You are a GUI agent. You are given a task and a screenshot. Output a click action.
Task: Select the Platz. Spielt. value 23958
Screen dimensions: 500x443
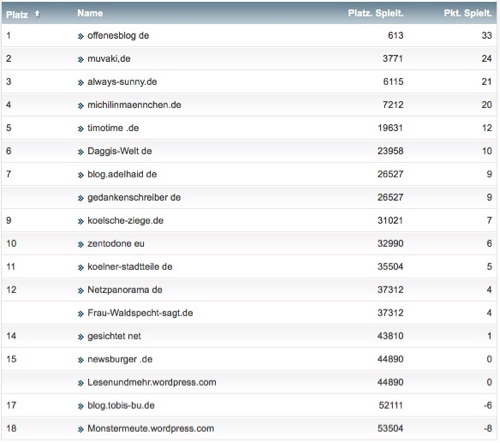tap(390, 151)
